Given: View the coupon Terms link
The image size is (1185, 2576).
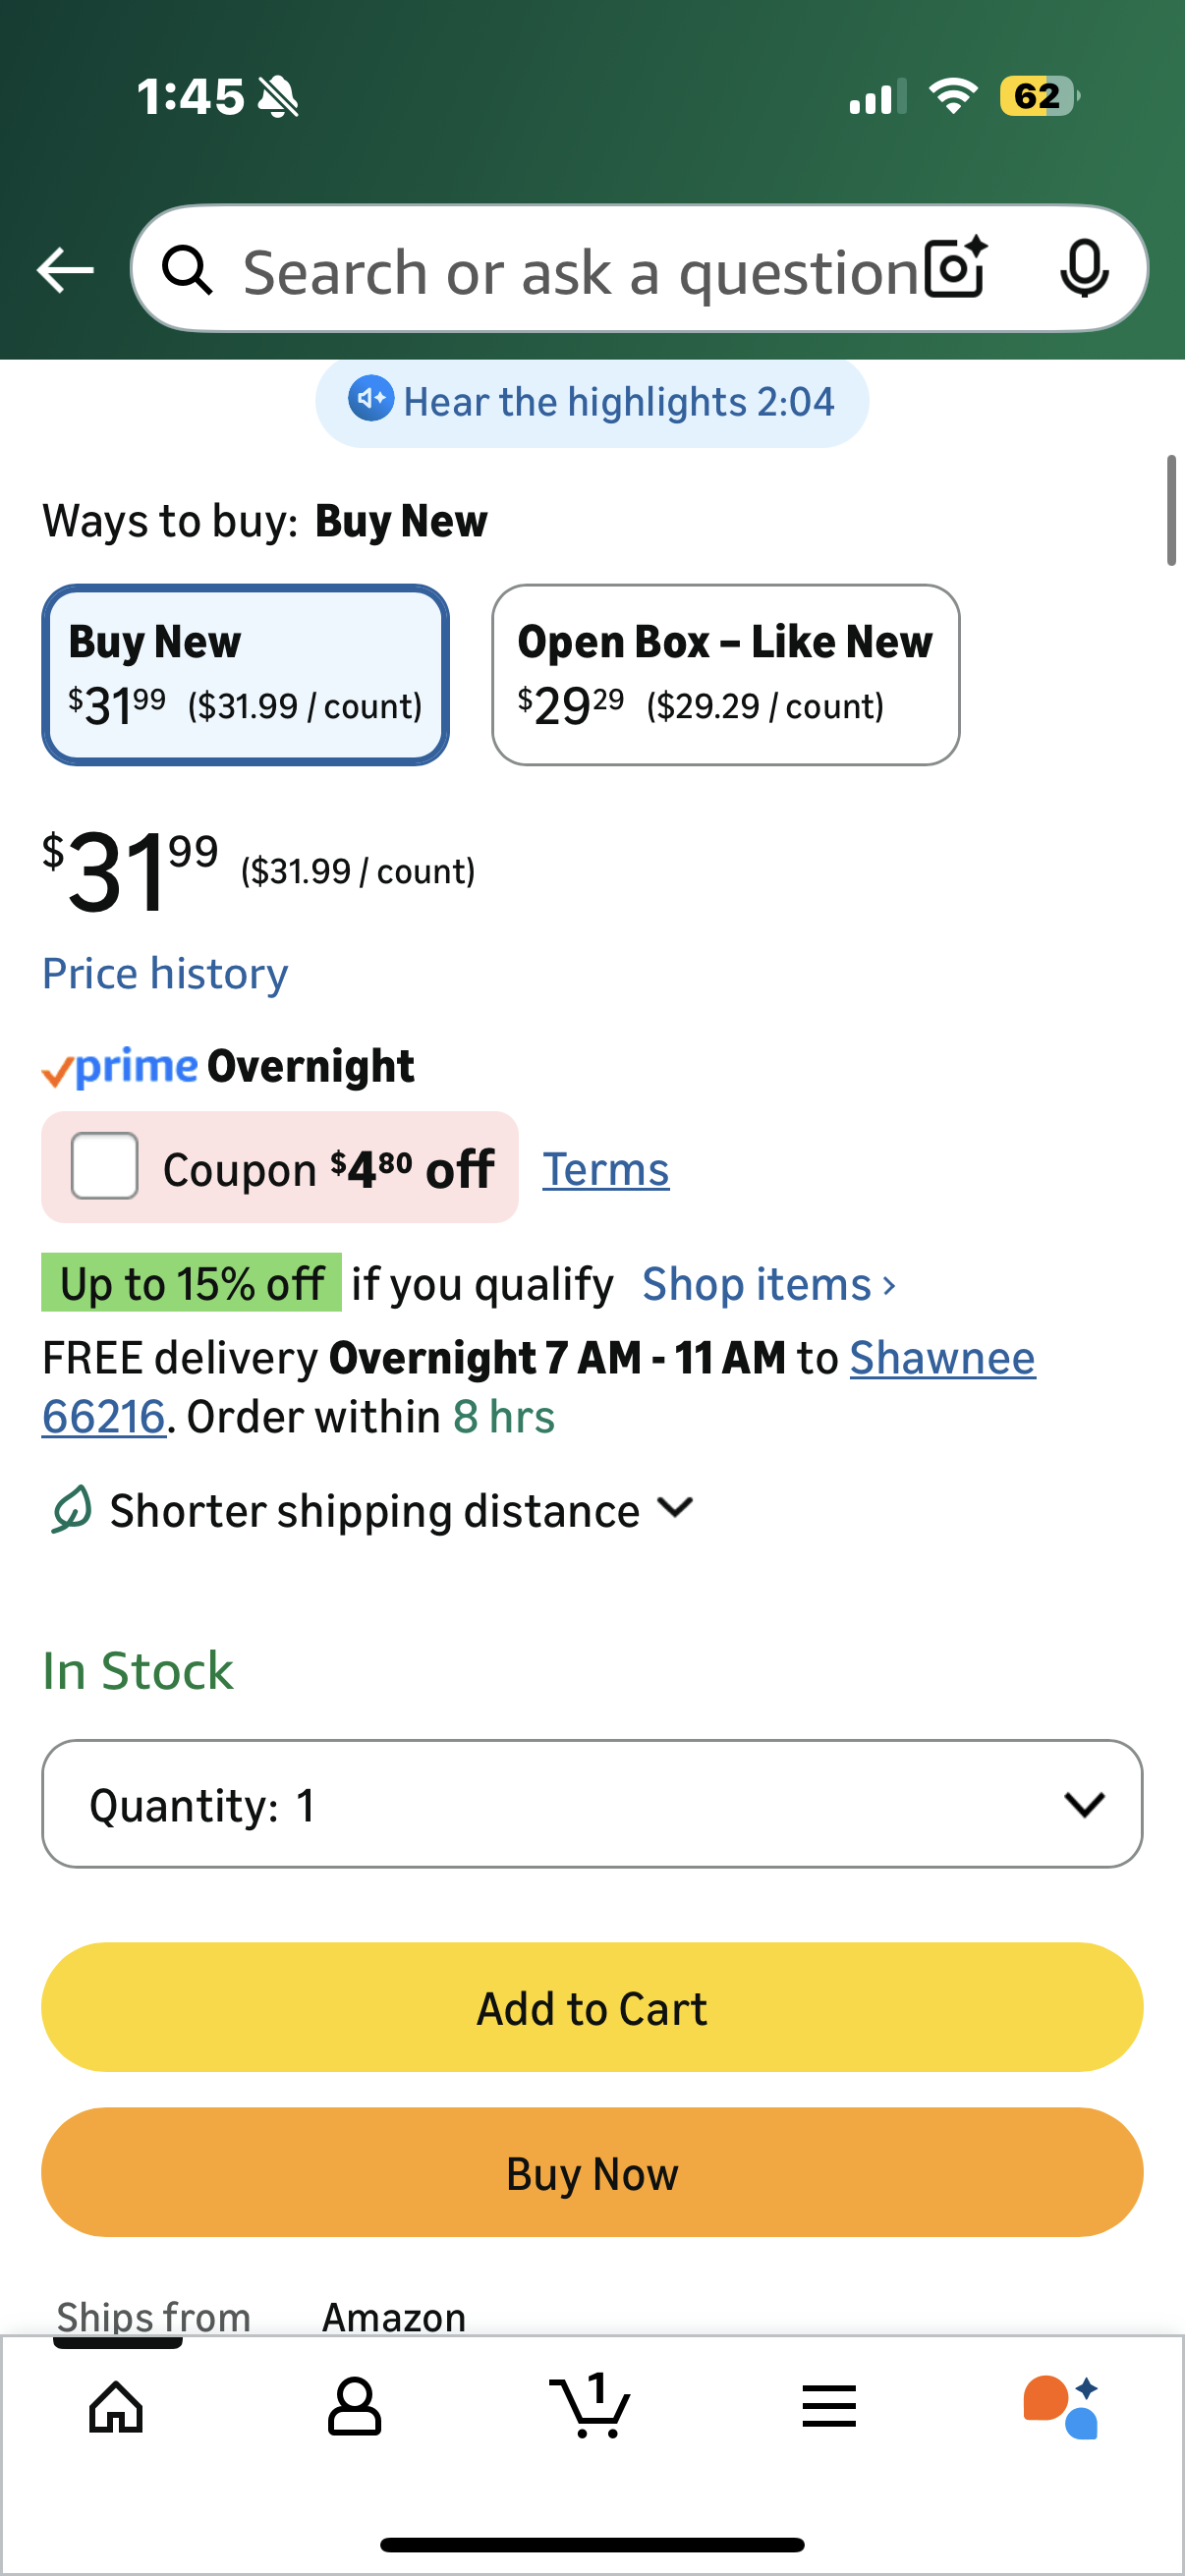Looking at the screenshot, I should pos(605,1169).
